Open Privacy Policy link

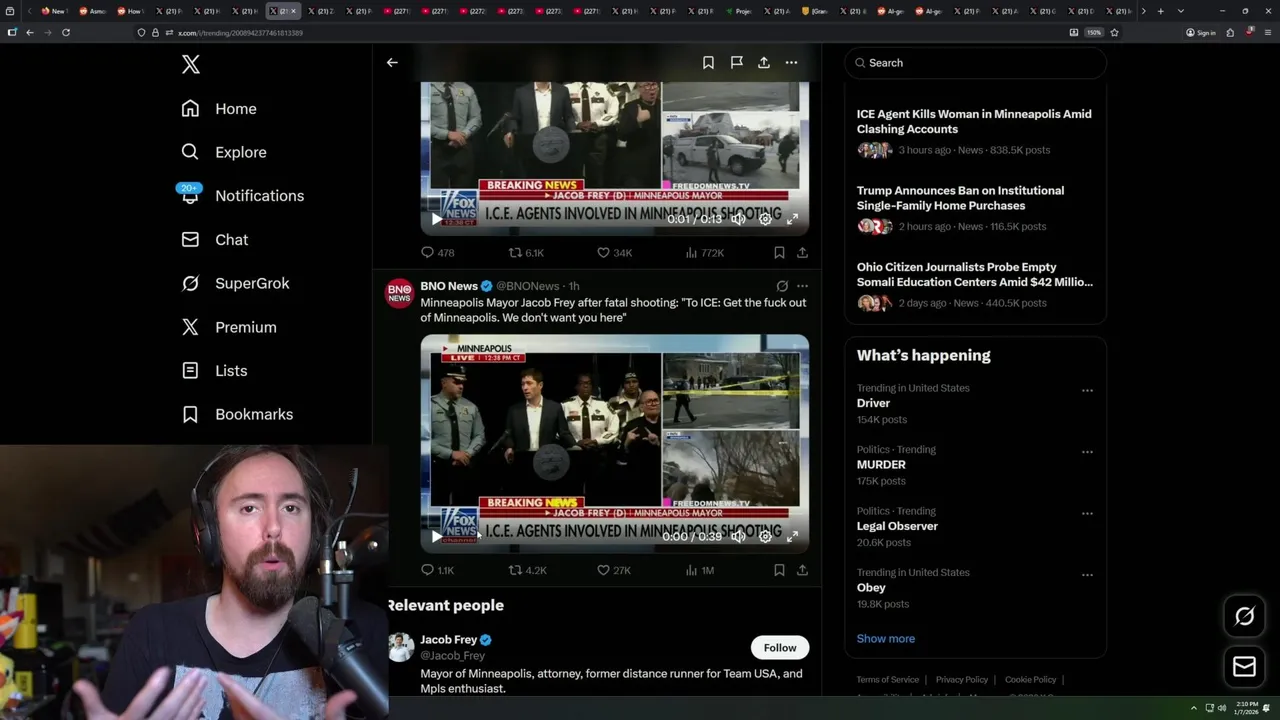(x=961, y=680)
